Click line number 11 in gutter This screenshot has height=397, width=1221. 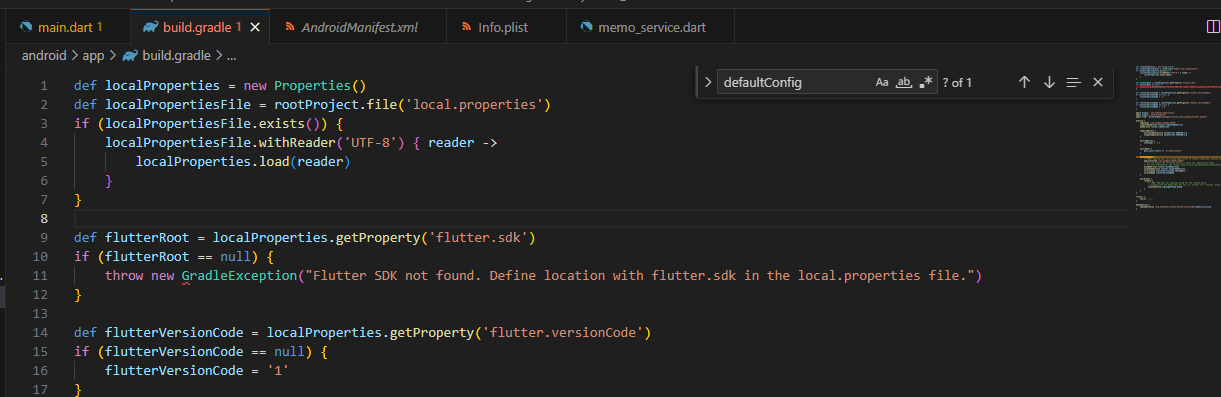(41, 275)
